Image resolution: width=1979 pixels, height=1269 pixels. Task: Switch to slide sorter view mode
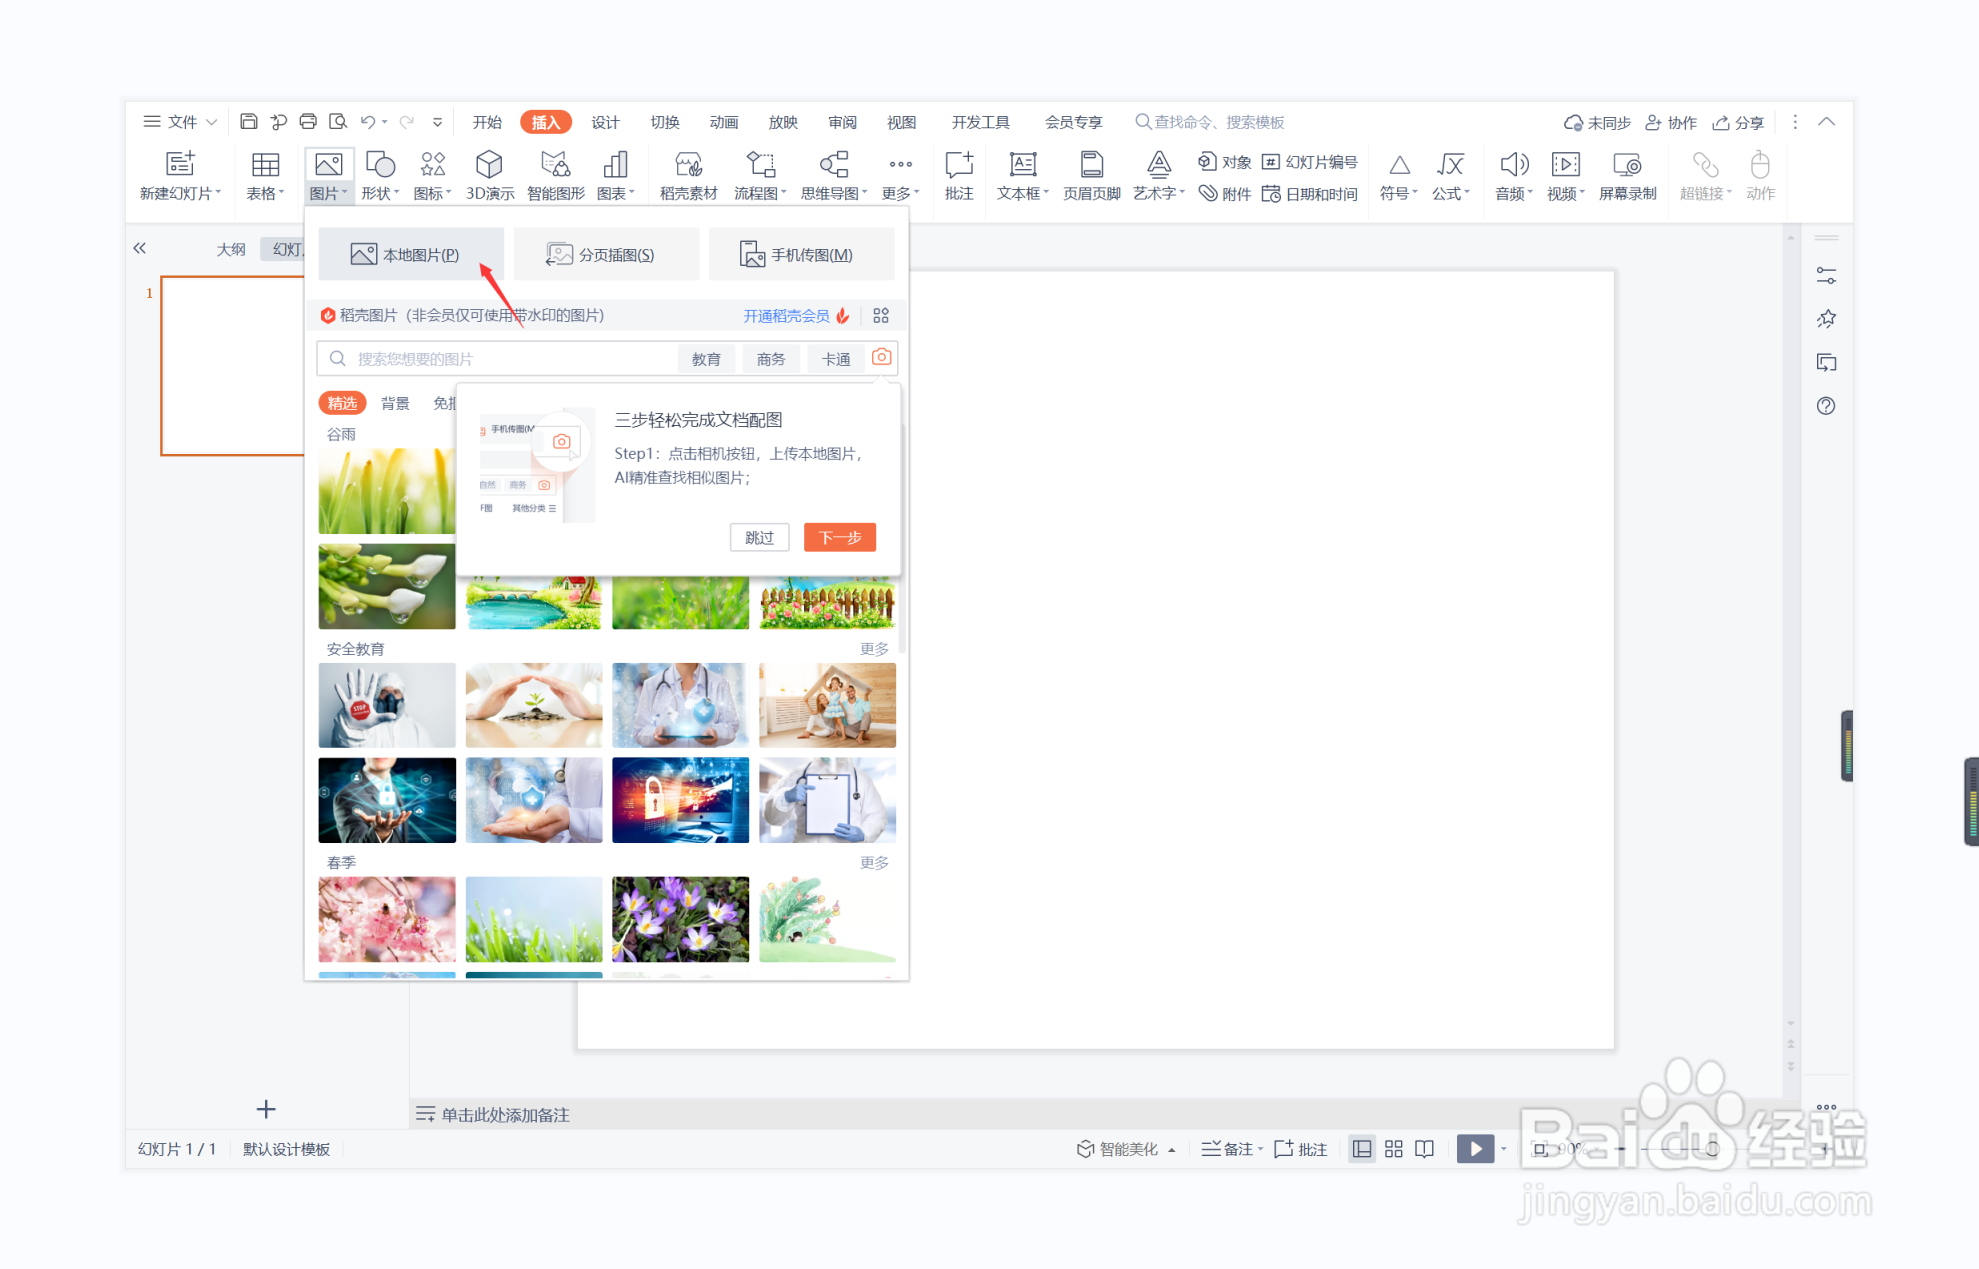pyautogui.click(x=1393, y=1148)
